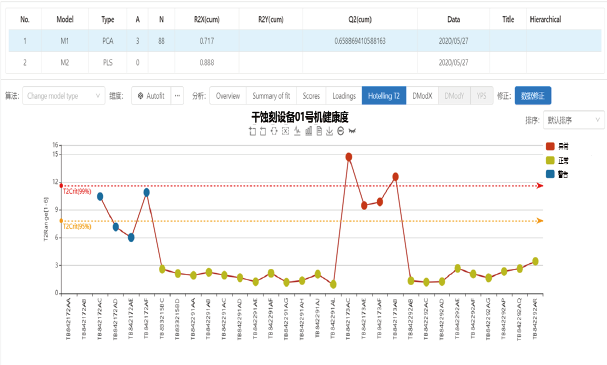This screenshot has height=365, width=607.
Task: Select the M2 PLS model row
Action: point(305,62)
